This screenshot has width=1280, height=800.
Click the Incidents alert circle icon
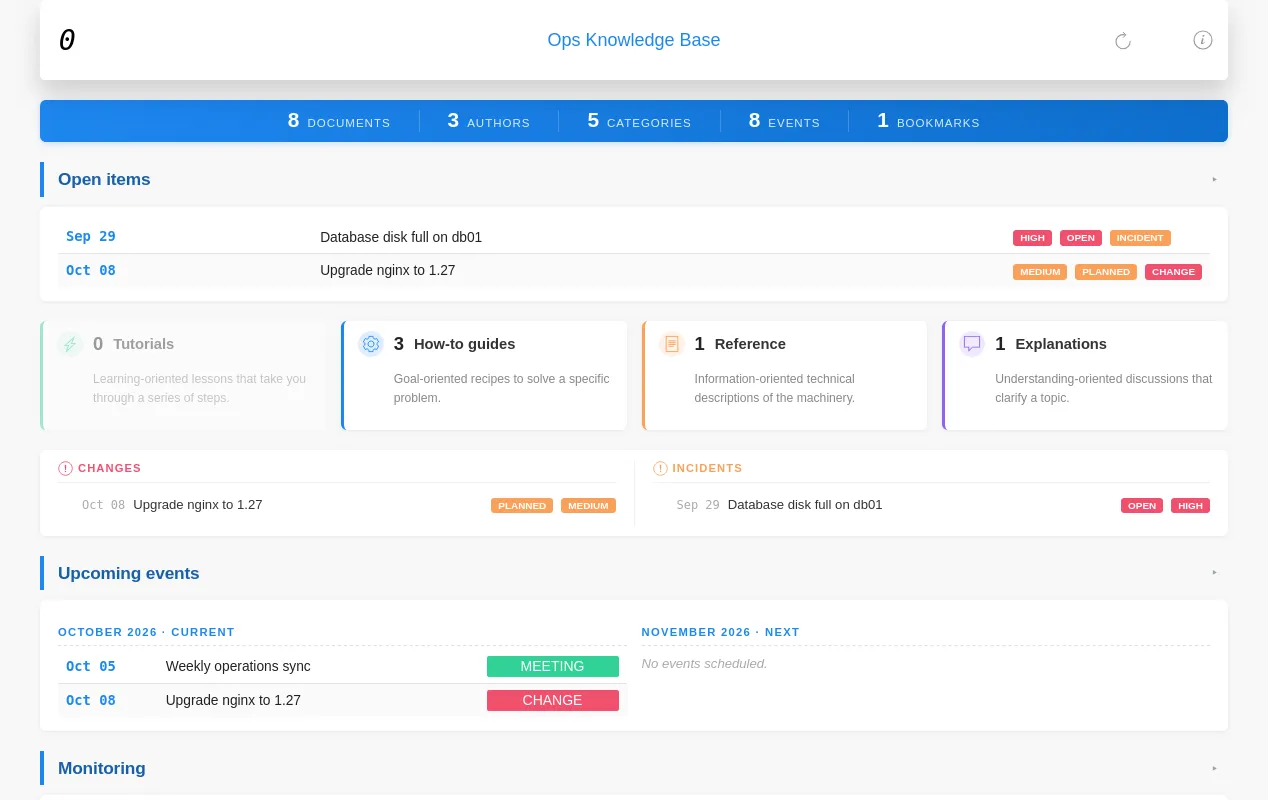(x=660, y=468)
